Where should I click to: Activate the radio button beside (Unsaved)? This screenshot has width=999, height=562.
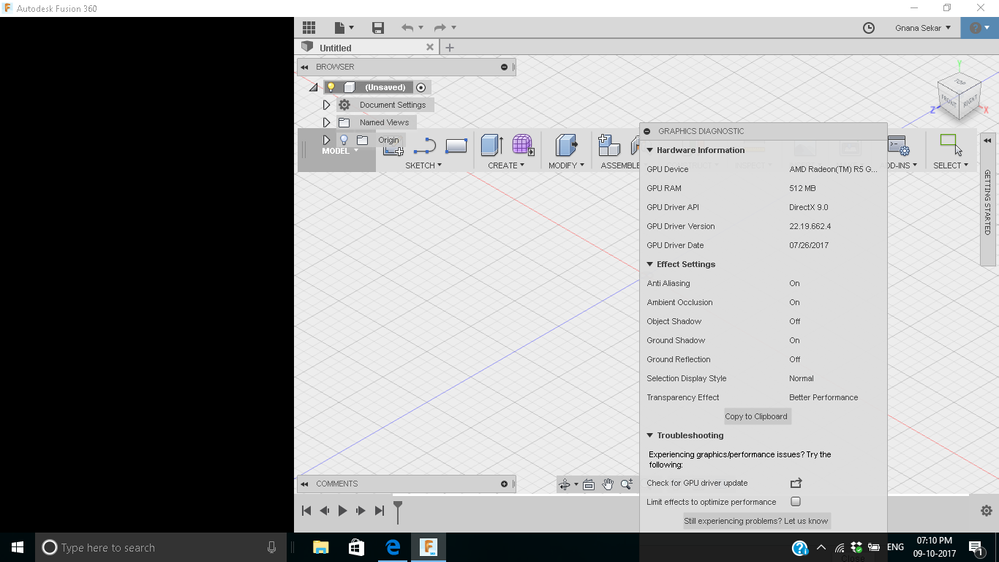[421, 87]
